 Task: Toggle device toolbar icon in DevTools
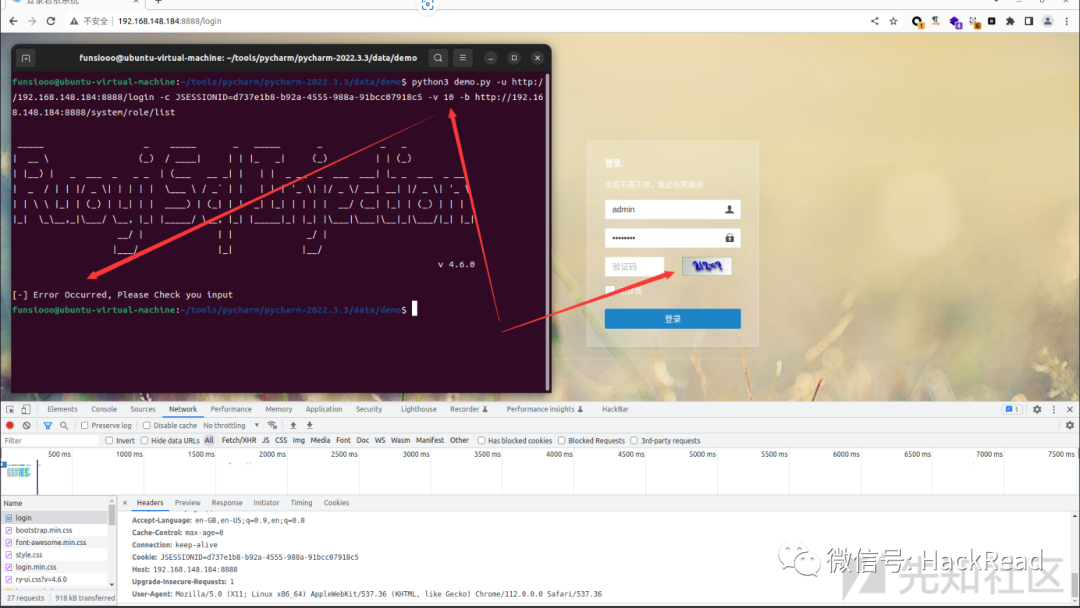click(x=25, y=409)
